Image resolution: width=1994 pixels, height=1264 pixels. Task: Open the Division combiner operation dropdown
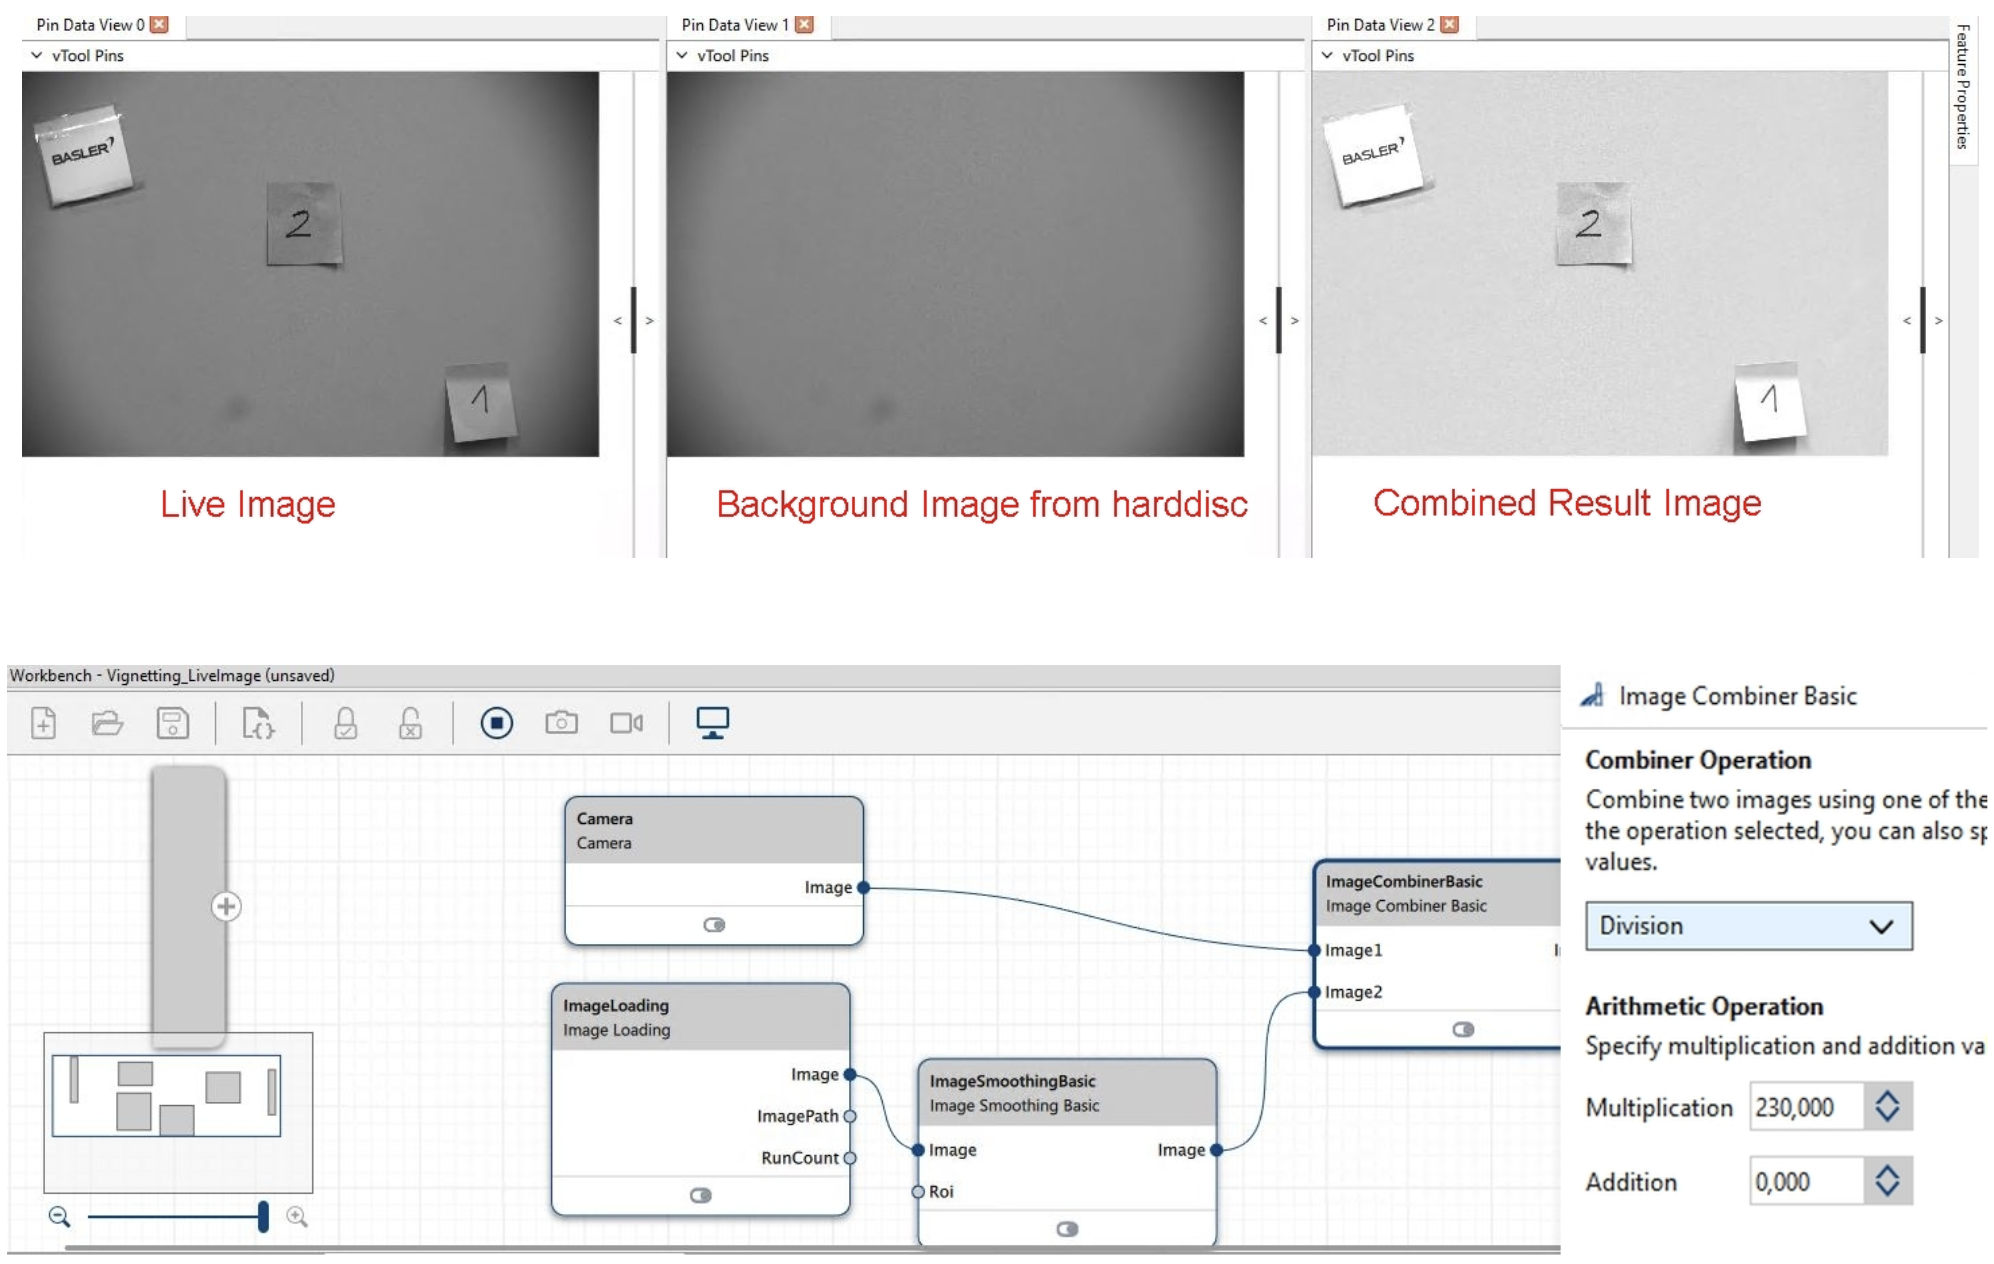(1749, 926)
